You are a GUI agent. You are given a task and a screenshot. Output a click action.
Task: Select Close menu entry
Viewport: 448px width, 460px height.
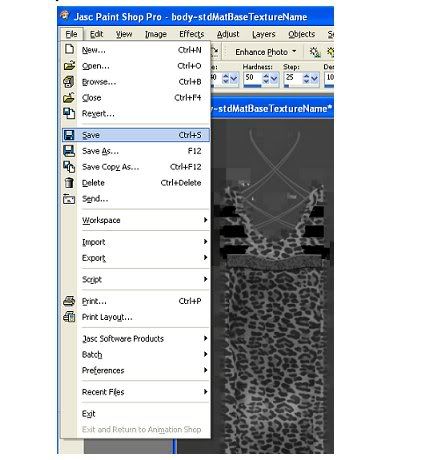[136, 98]
